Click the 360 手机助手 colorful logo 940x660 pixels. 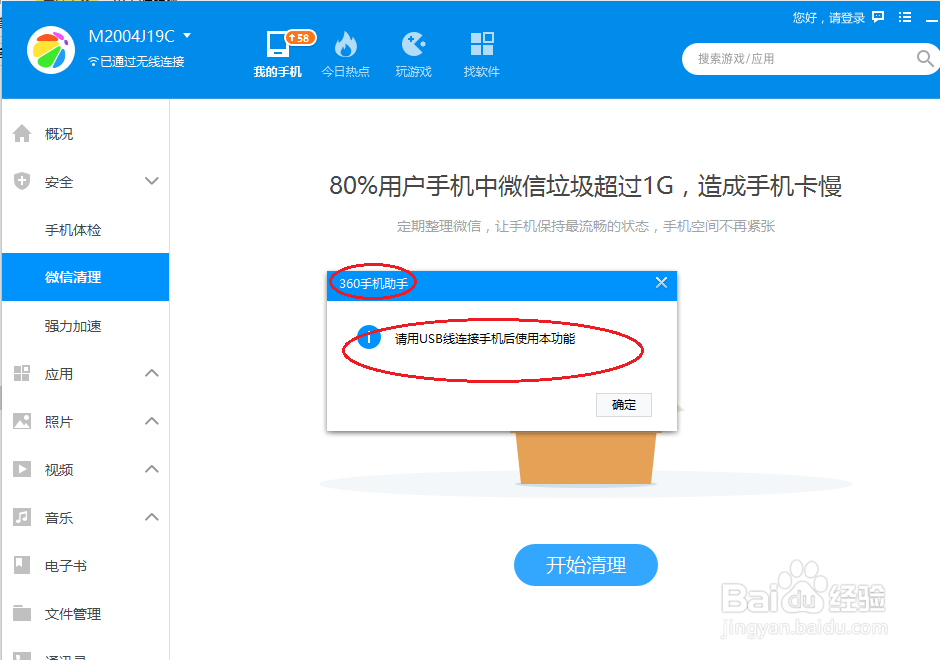(x=51, y=50)
